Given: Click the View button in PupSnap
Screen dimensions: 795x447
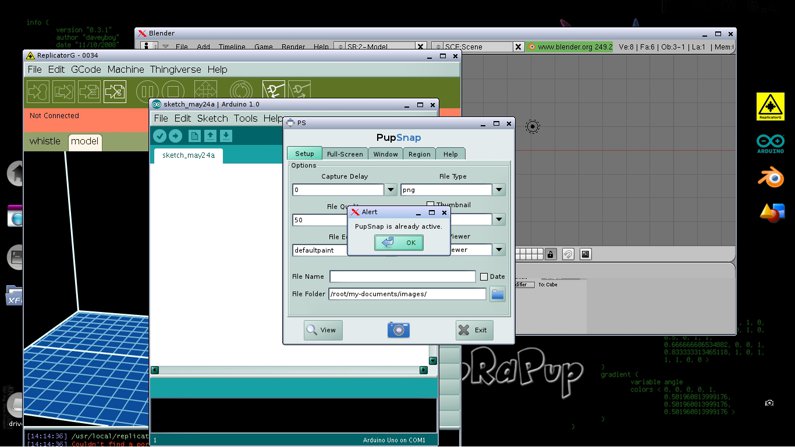Looking at the screenshot, I should tap(323, 330).
